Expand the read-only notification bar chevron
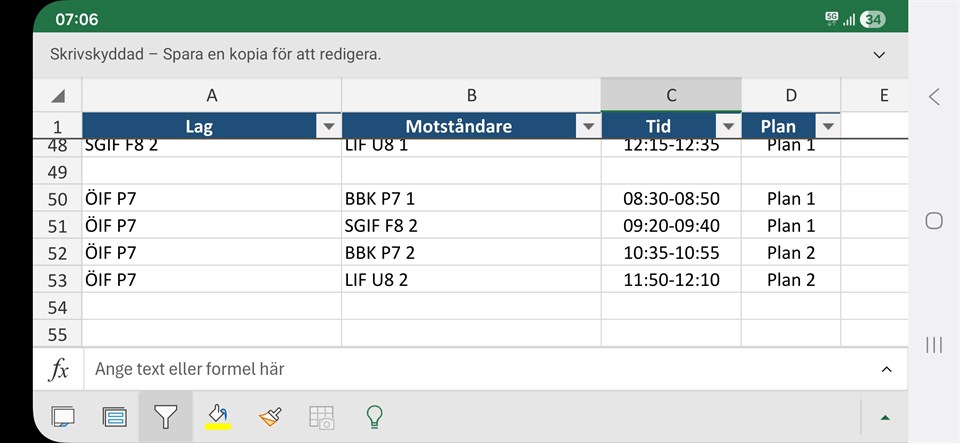The height and width of the screenshot is (443, 960). click(880, 55)
